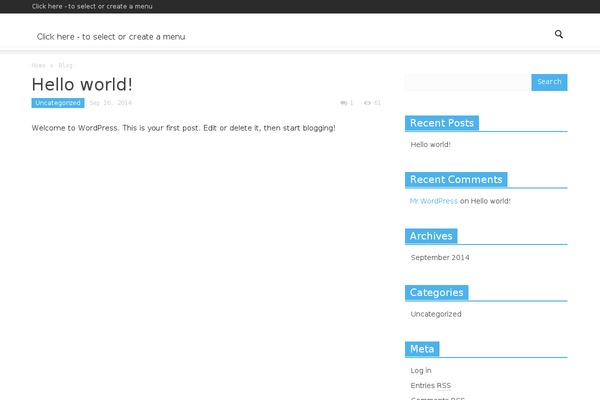Viewport: 600px width, 400px height.
Task: Open 'Hello world!' under Recent Posts
Action: pos(430,145)
